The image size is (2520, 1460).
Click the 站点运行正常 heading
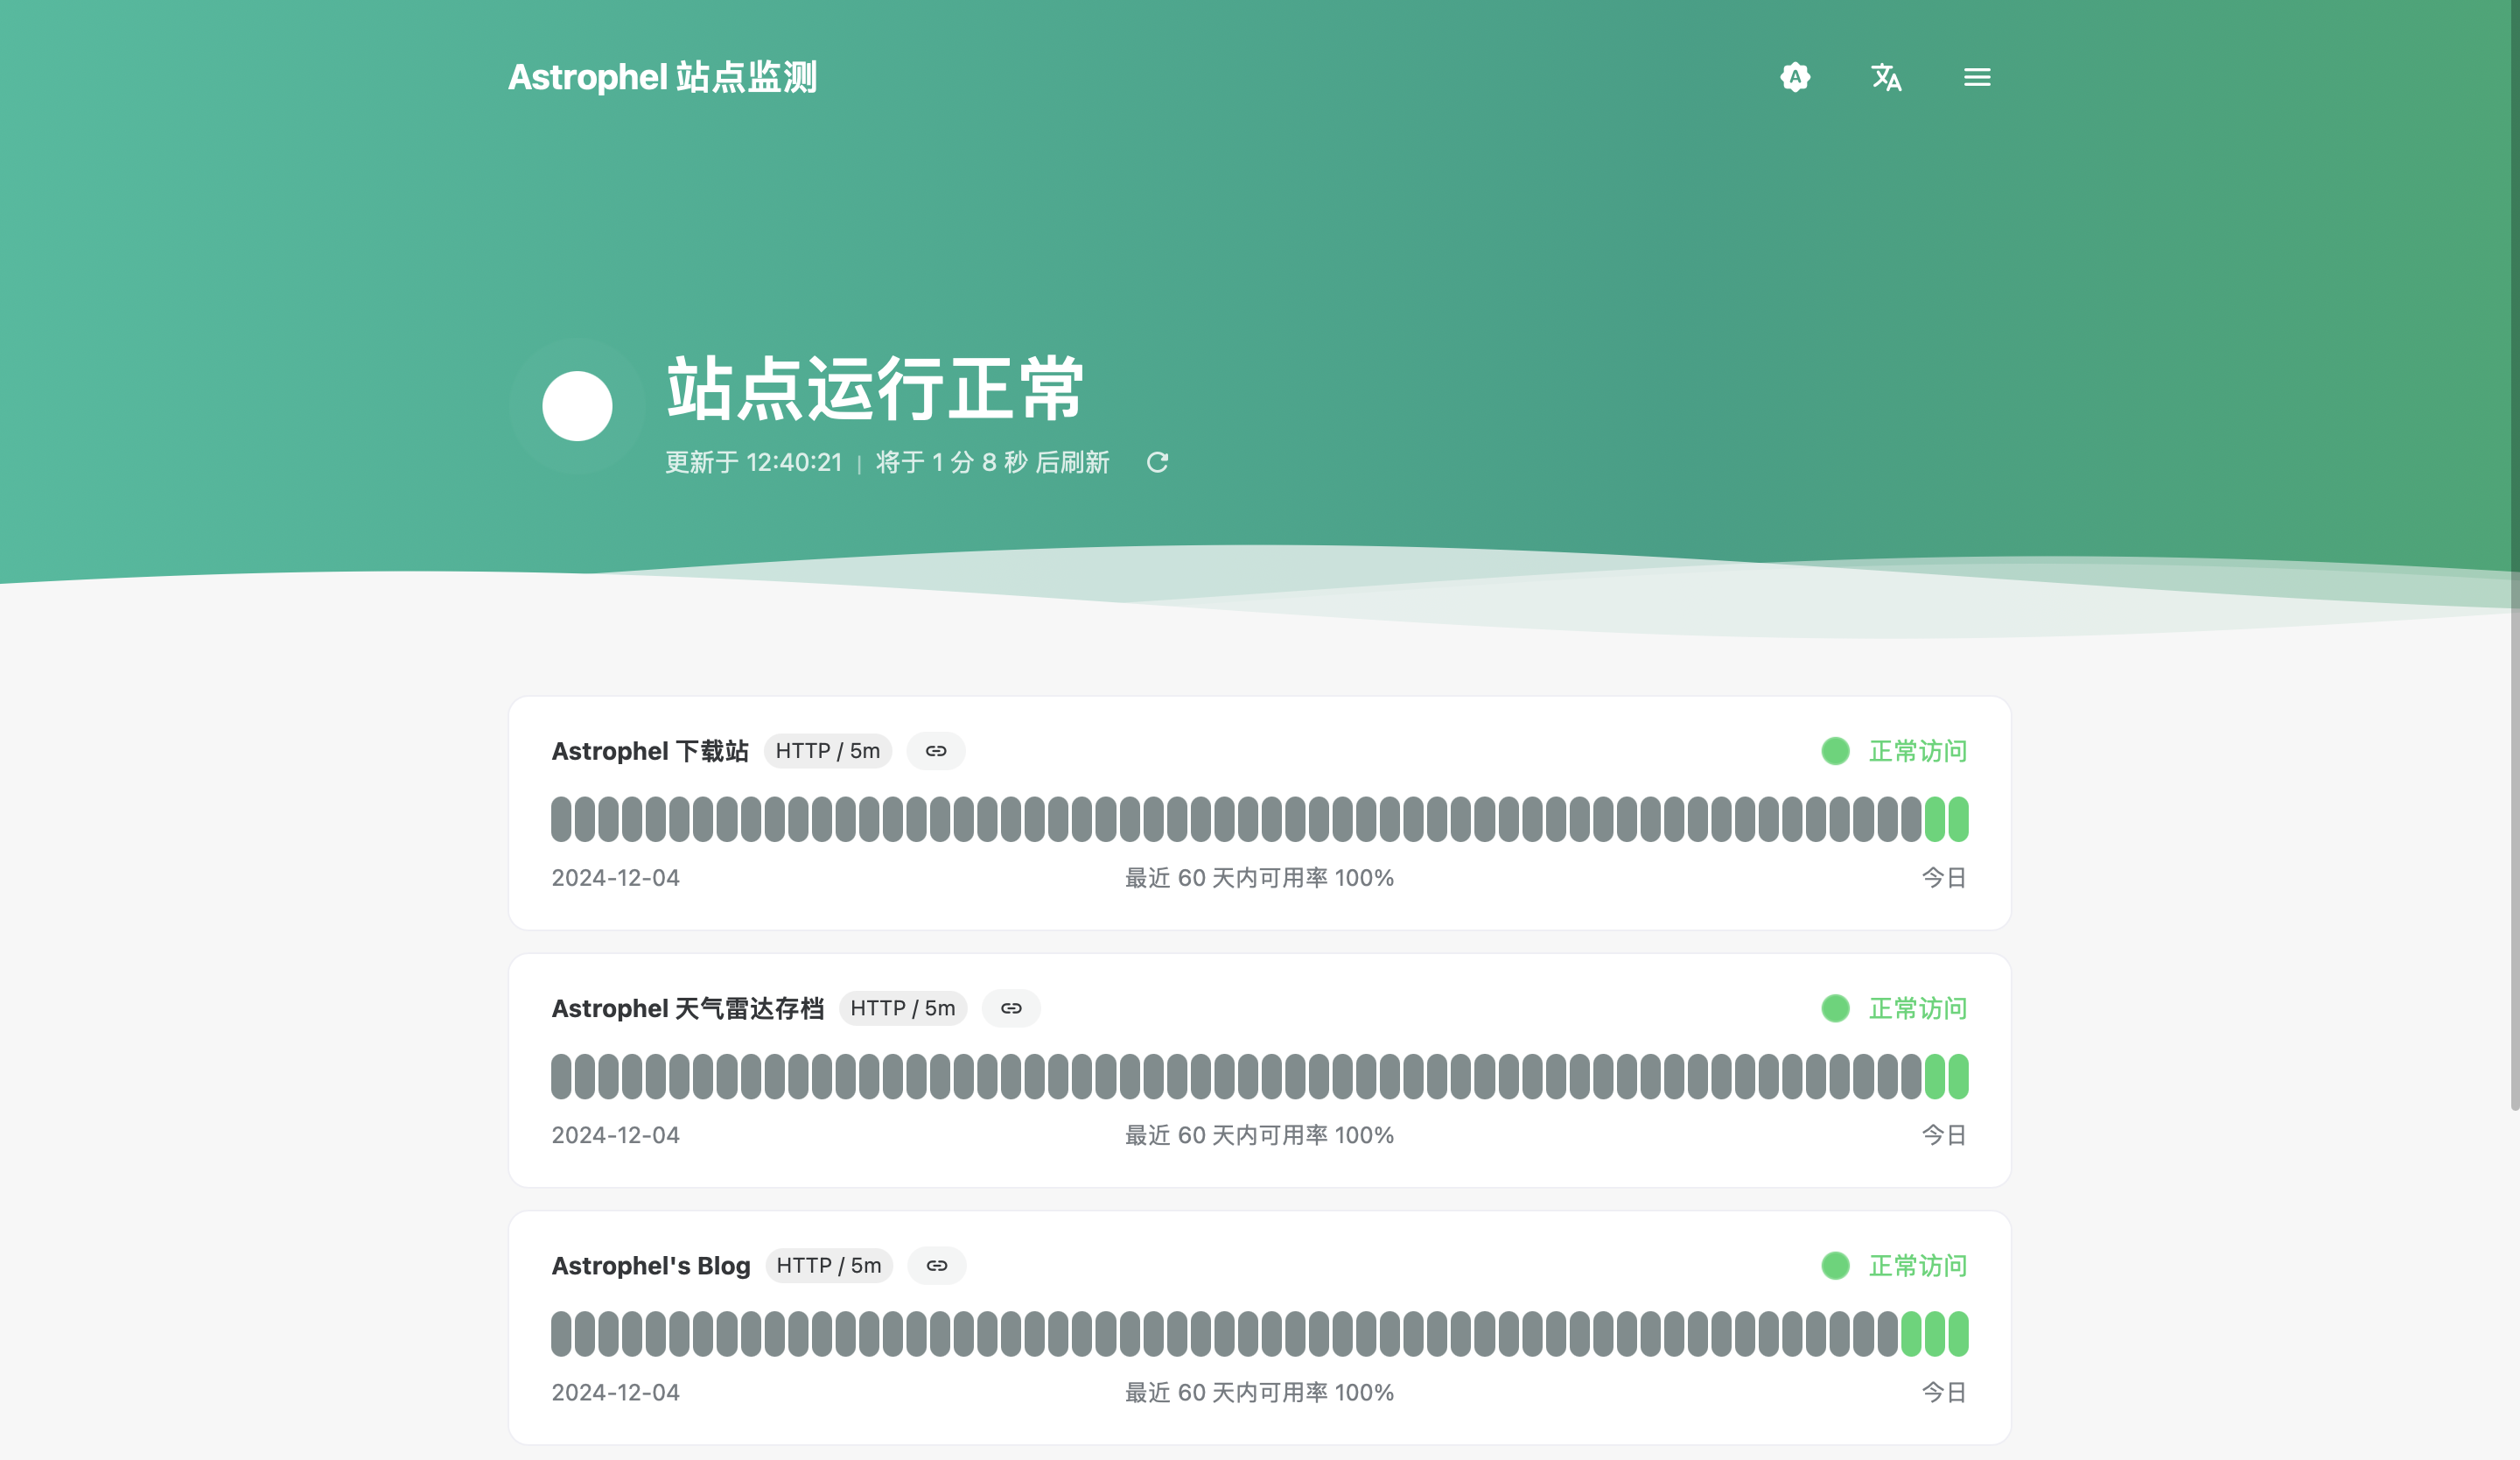[x=876, y=388]
